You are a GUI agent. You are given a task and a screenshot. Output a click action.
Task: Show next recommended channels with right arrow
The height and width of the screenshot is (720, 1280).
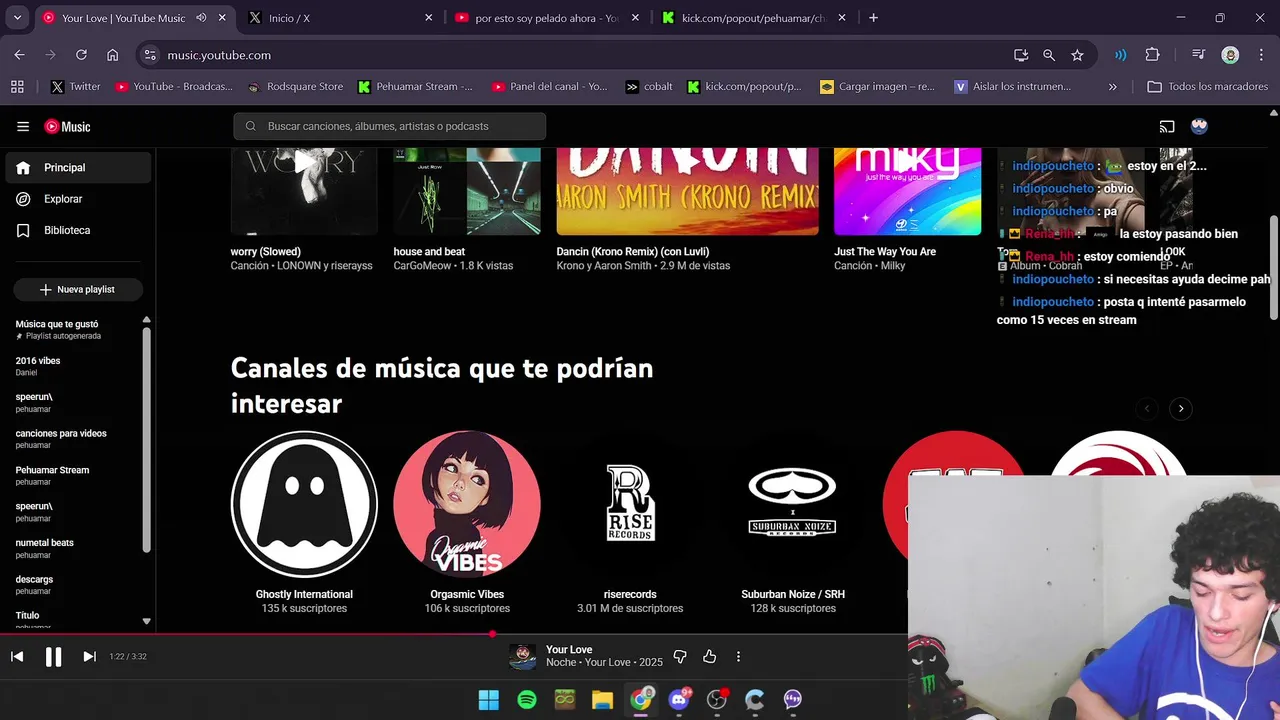tap(1181, 408)
